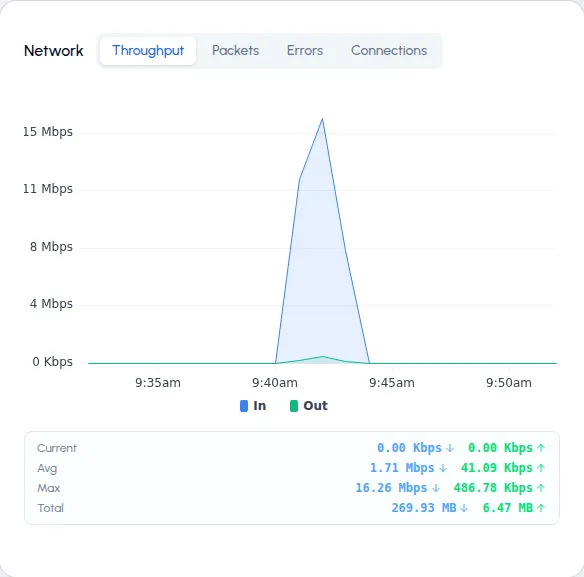Click the 9:40am time label
Image resolution: width=584 pixels, height=577 pixels.
click(x=275, y=383)
